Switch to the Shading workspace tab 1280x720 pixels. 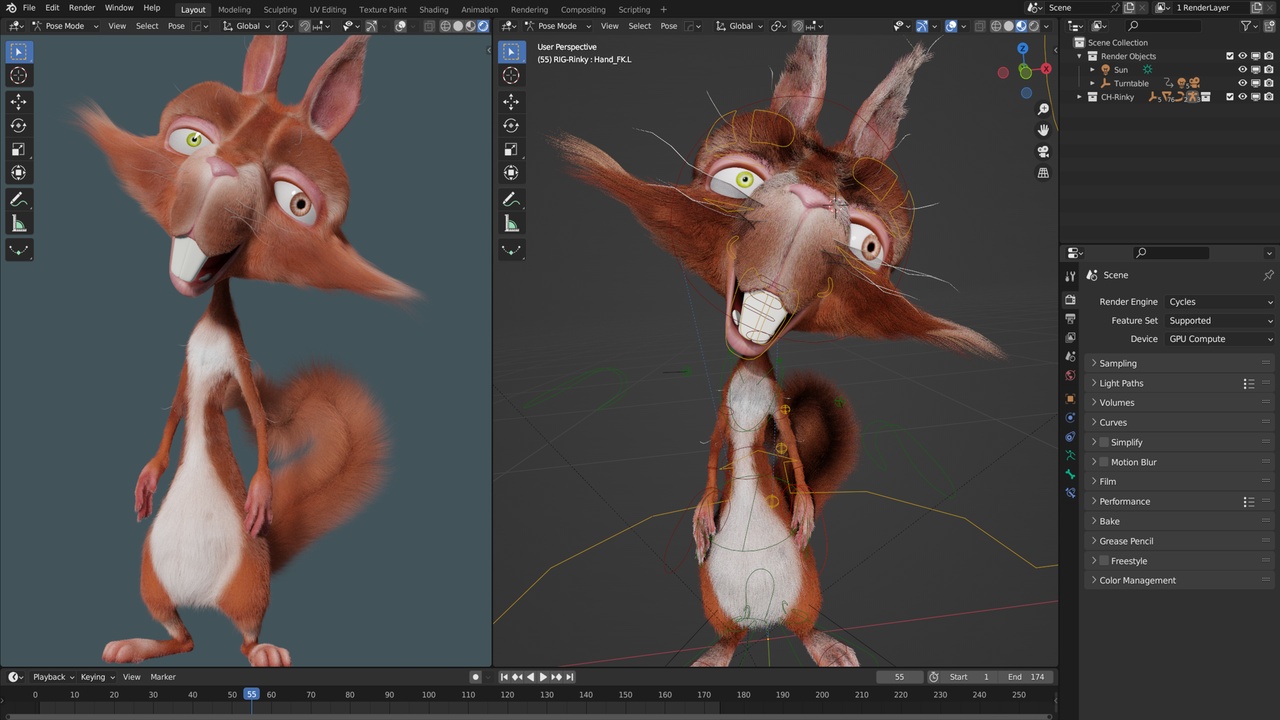coord(433,10)
